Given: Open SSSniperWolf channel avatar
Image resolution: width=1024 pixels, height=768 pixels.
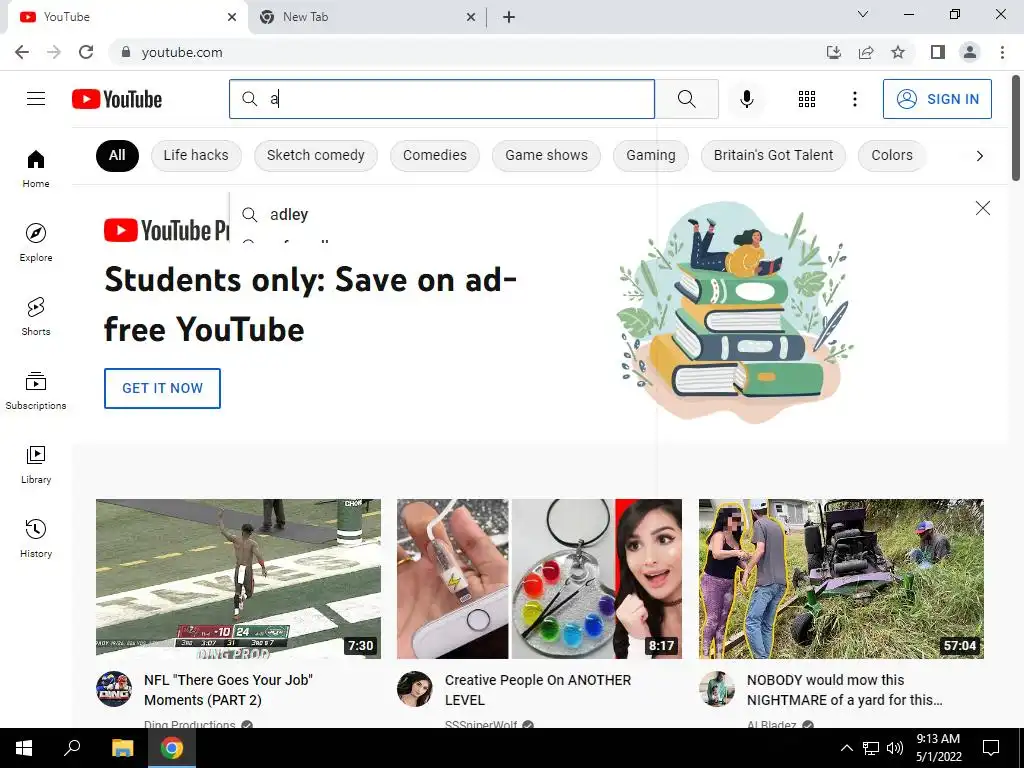Looking at the screenshot, I should pos(415,688).
